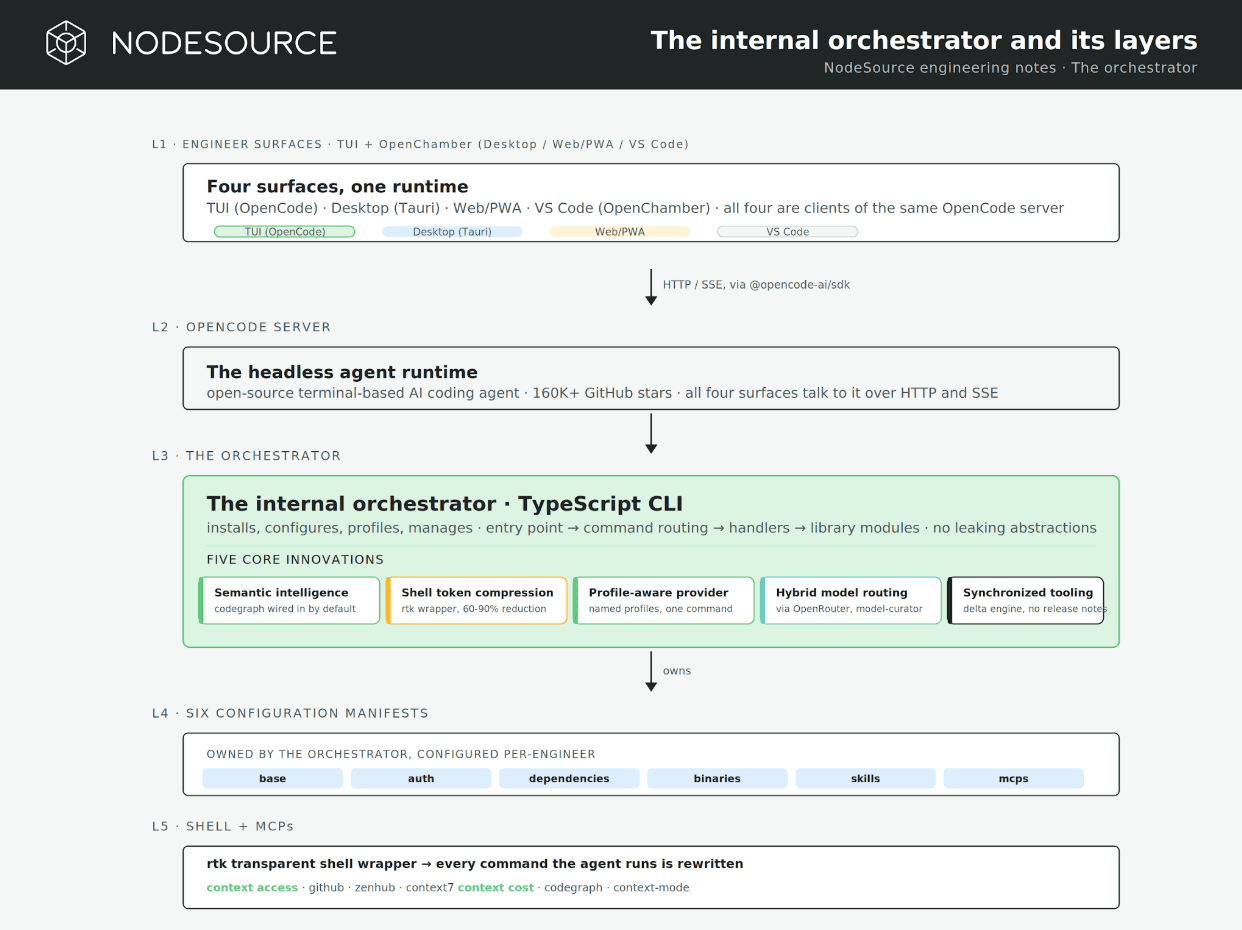The height and width of the screenshot is (930, 1242).
Task: Open the Hybrid model routing card
Action: click(x=851, y=600)
